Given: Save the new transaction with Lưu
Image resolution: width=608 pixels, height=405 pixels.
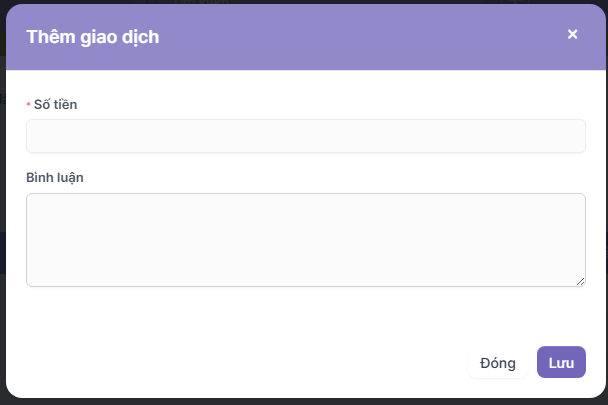Looking at the screenshot, I should pyautogui.click(x=561, y=362).
